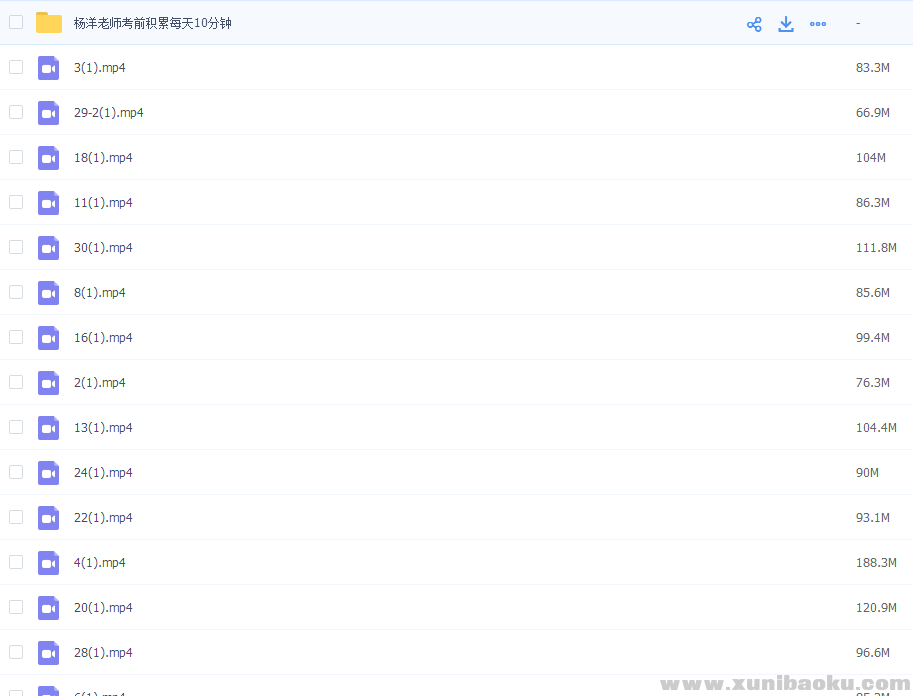Click the dash element right of the toolbar icons

tap(857, 23)
